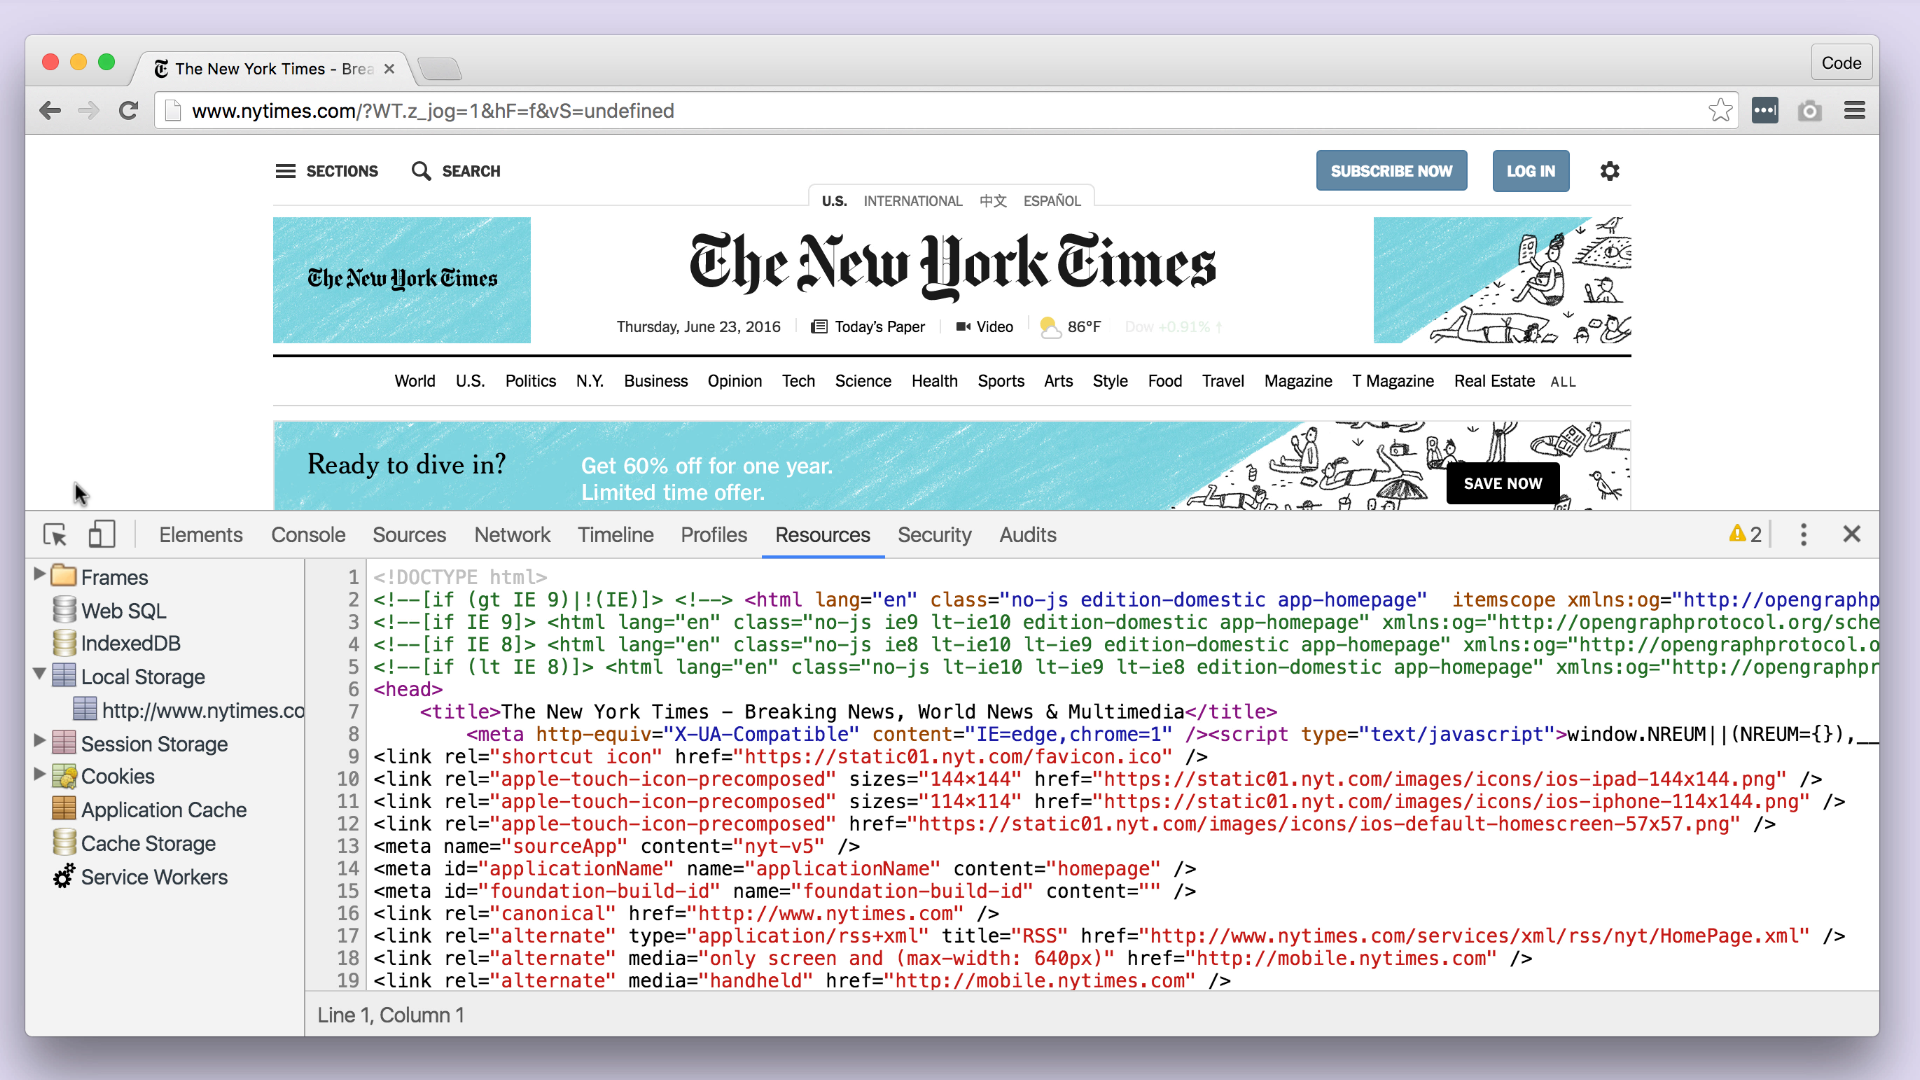The width and height of the screenshot is (1920, 1080).
Task: Open the Tech section link
Action: pyautogui.click(x=798, y=381)
